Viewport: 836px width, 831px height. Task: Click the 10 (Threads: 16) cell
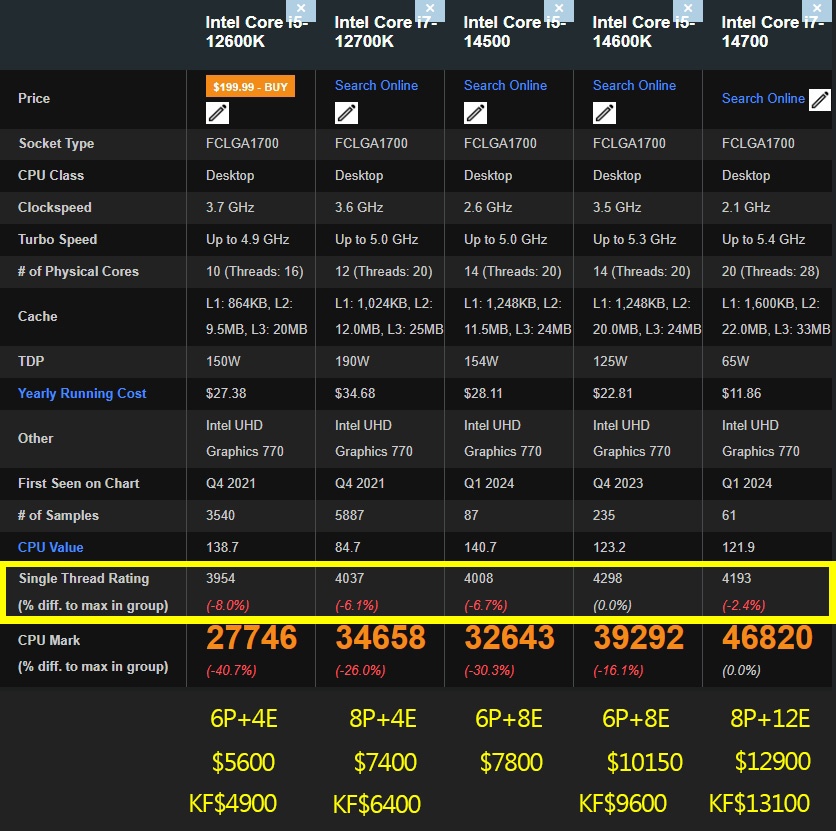255,271
